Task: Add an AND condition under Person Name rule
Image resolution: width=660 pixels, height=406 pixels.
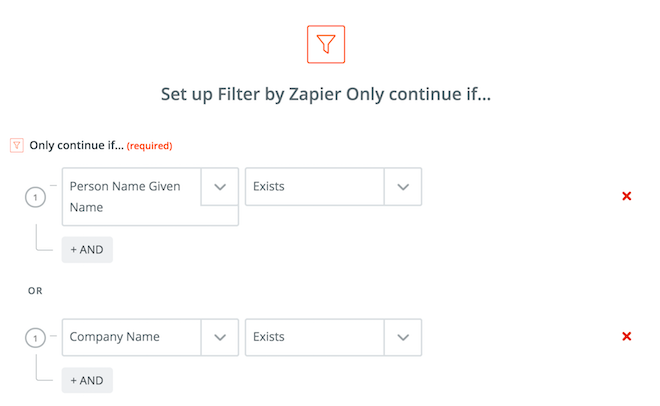Action: tap(87, 249)
